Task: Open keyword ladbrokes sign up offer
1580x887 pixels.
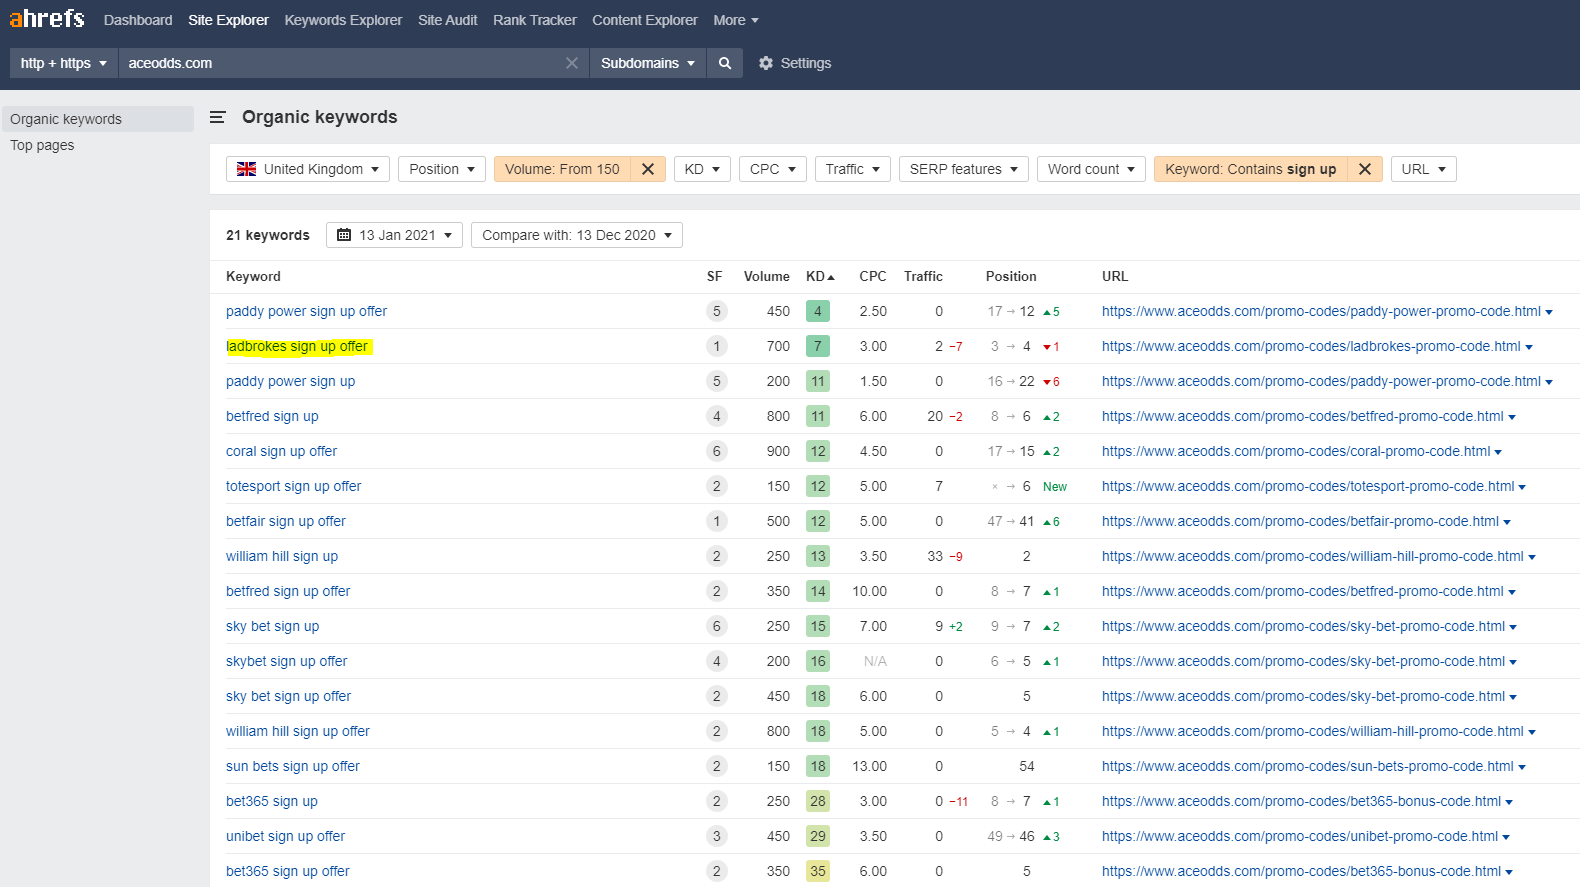Action: point(297,346)
